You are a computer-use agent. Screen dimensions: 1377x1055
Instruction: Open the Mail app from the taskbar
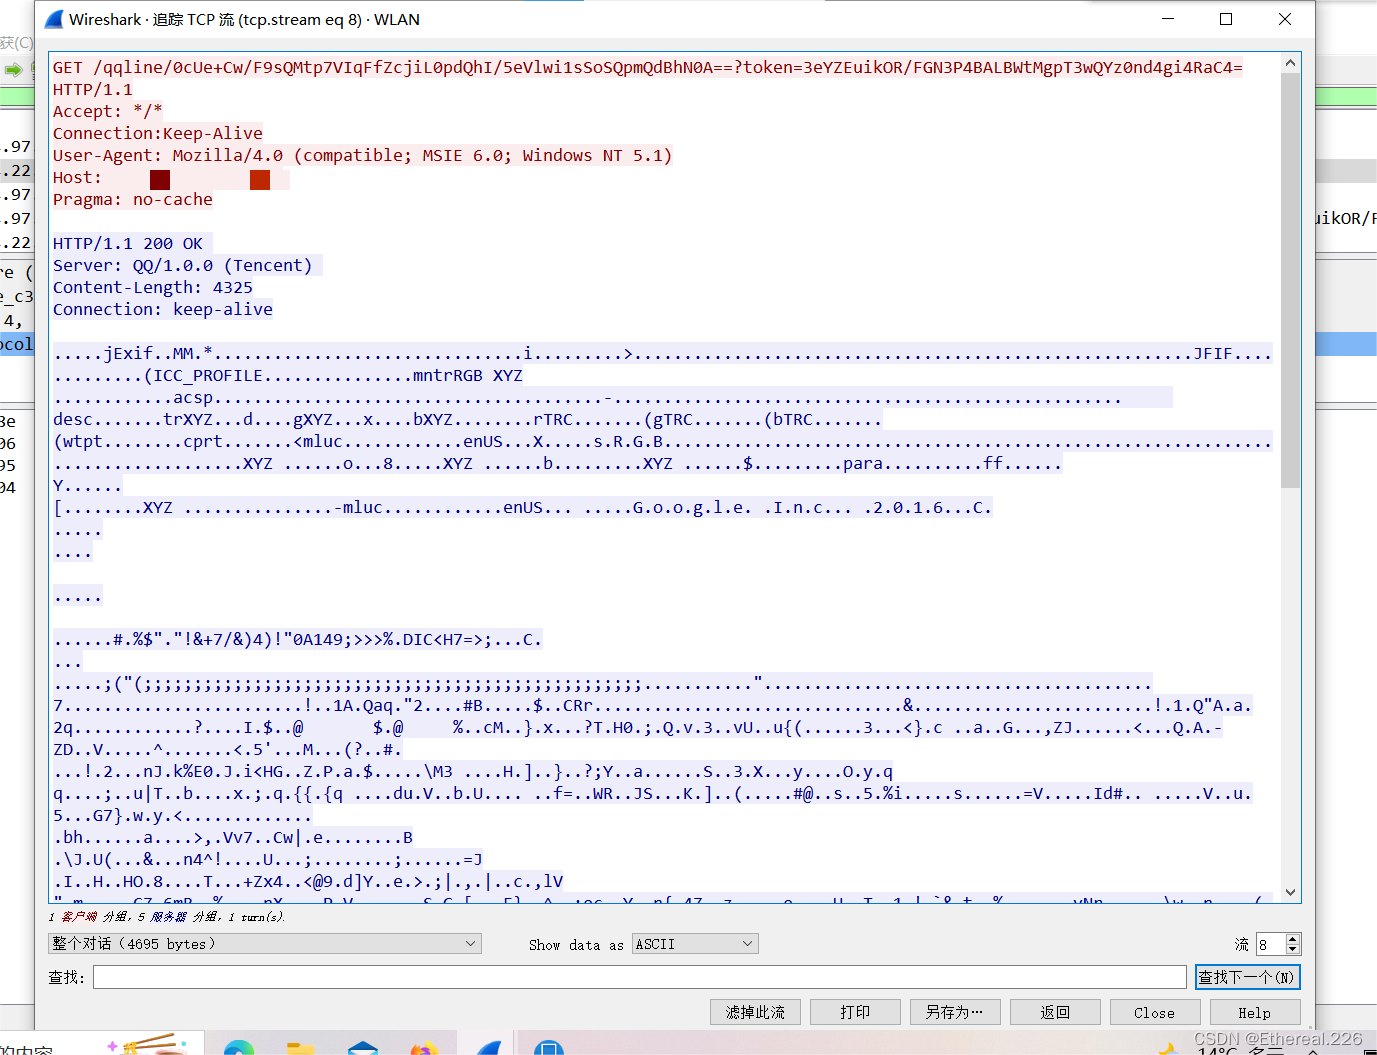(x=362, y=1047)
